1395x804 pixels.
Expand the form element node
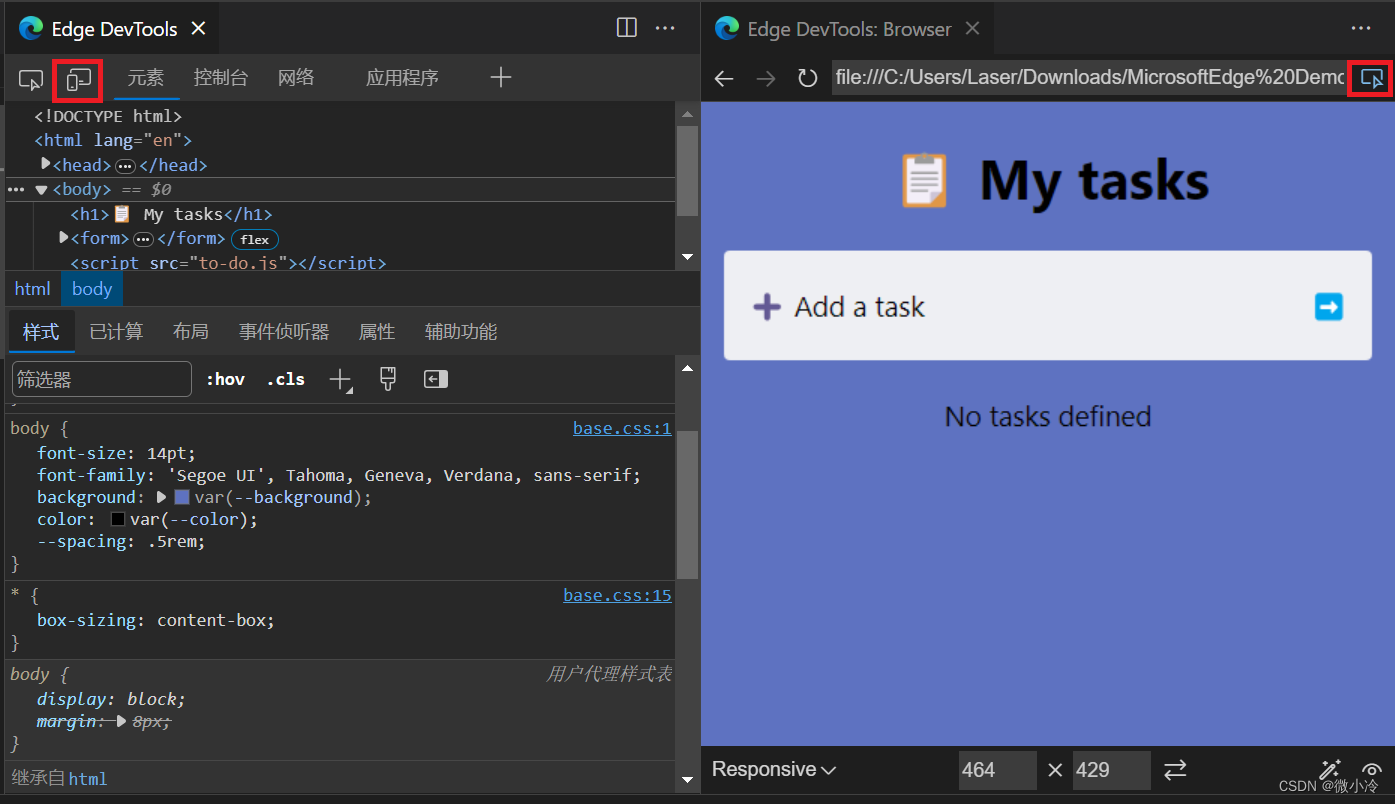pos(64,238)
